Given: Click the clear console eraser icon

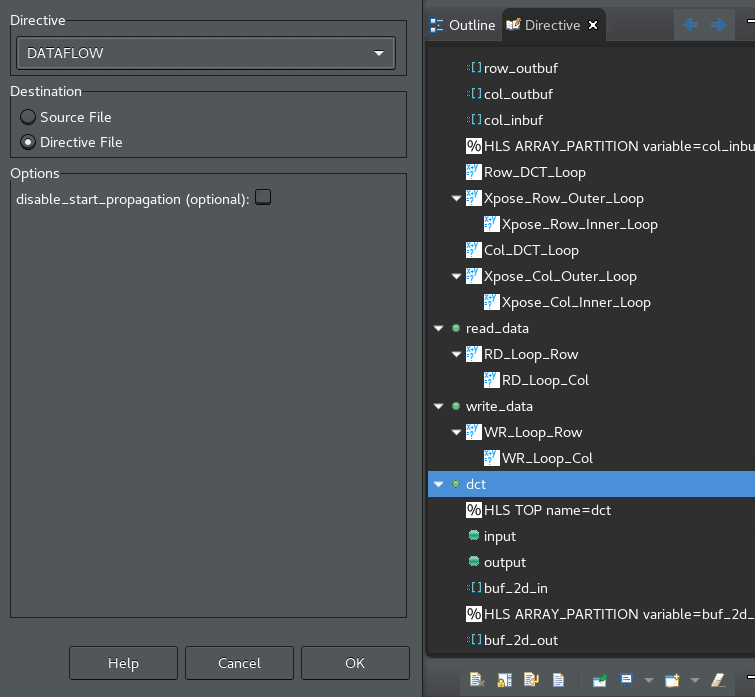Looking at the screenshot, I should (717, 680).
